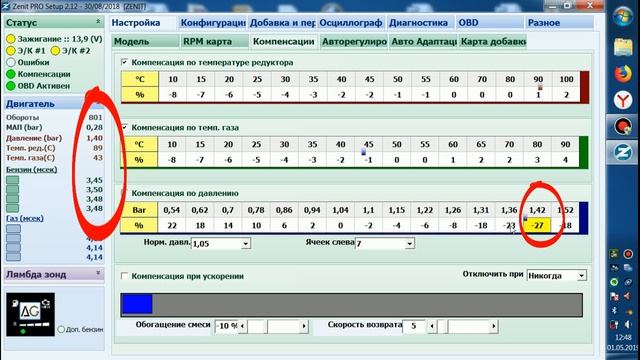Toggle Компенсация по температуре редуктора checkbox
This screenshot has height=360, width=640.
click(x=124, y=62)
